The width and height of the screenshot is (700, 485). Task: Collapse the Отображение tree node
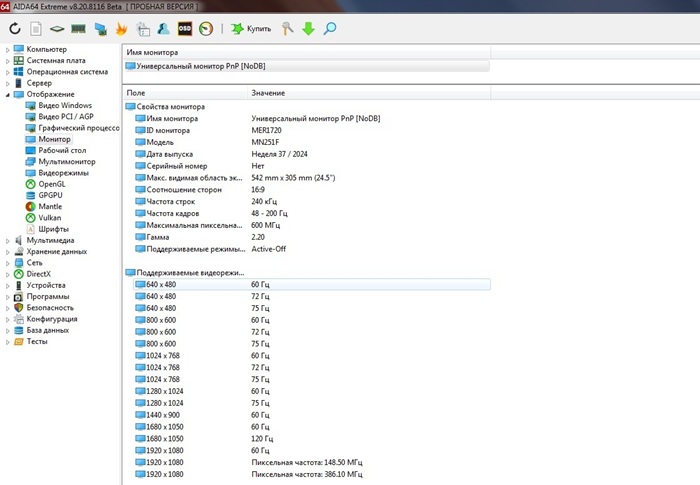coord(7,94)
